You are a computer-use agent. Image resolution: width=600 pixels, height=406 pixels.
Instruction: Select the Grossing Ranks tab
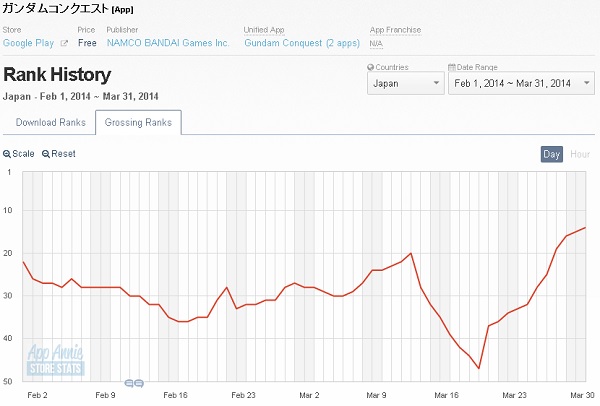(x=138, y=122)
